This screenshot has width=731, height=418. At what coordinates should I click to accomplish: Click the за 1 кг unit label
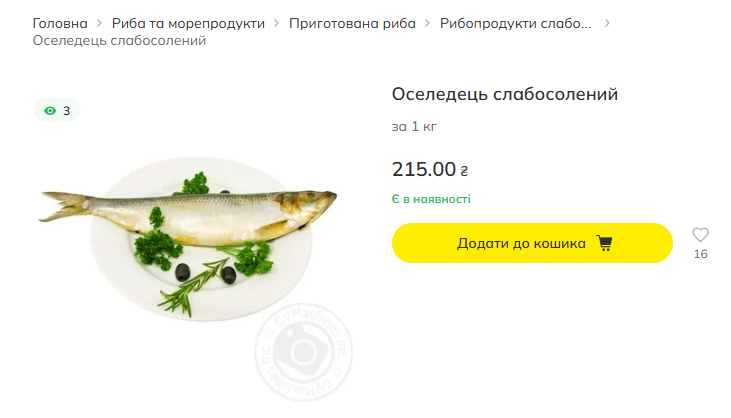pos(414,126)
